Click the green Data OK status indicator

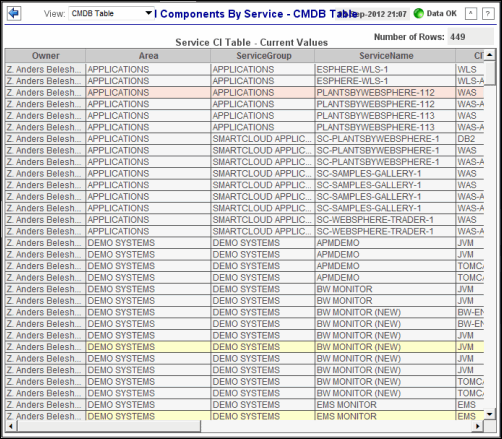[x=418, y=14]
